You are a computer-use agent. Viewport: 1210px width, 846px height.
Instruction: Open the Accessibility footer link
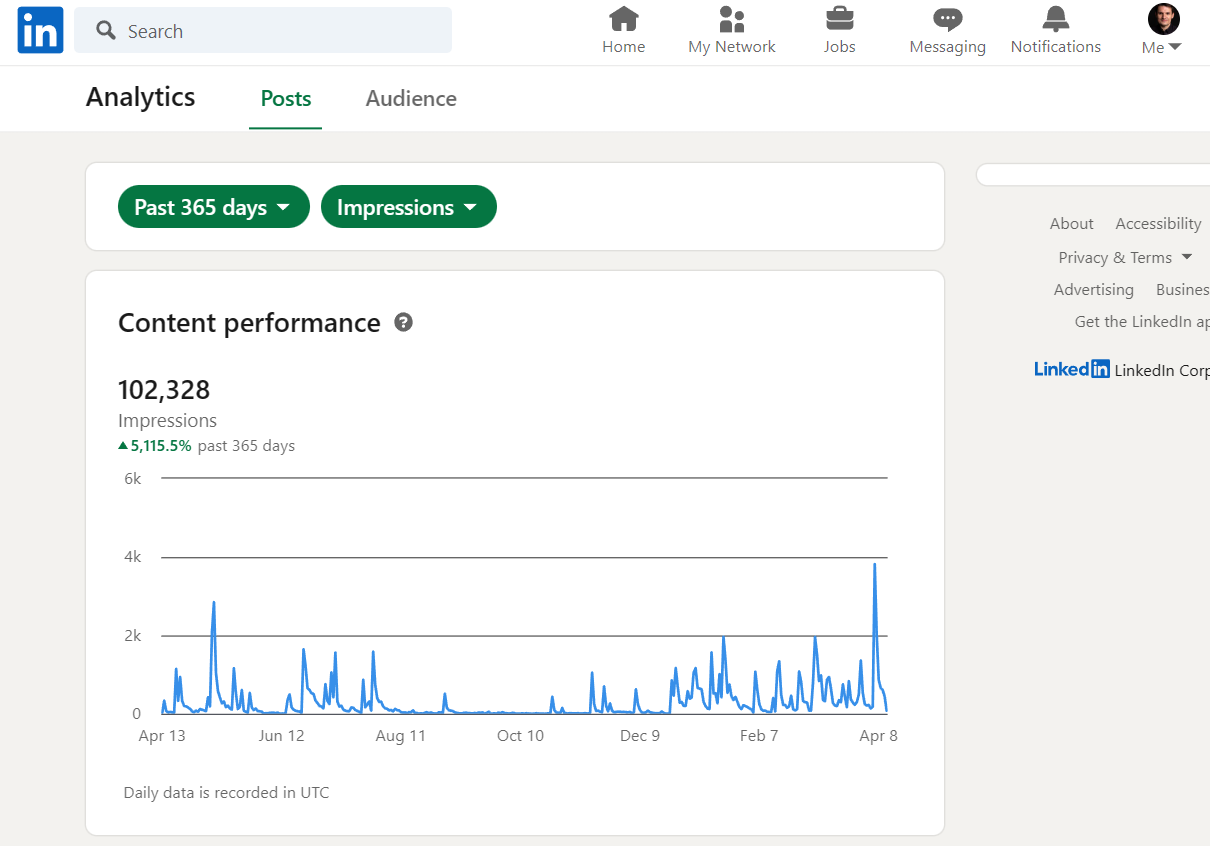(x=1158, y=223)
